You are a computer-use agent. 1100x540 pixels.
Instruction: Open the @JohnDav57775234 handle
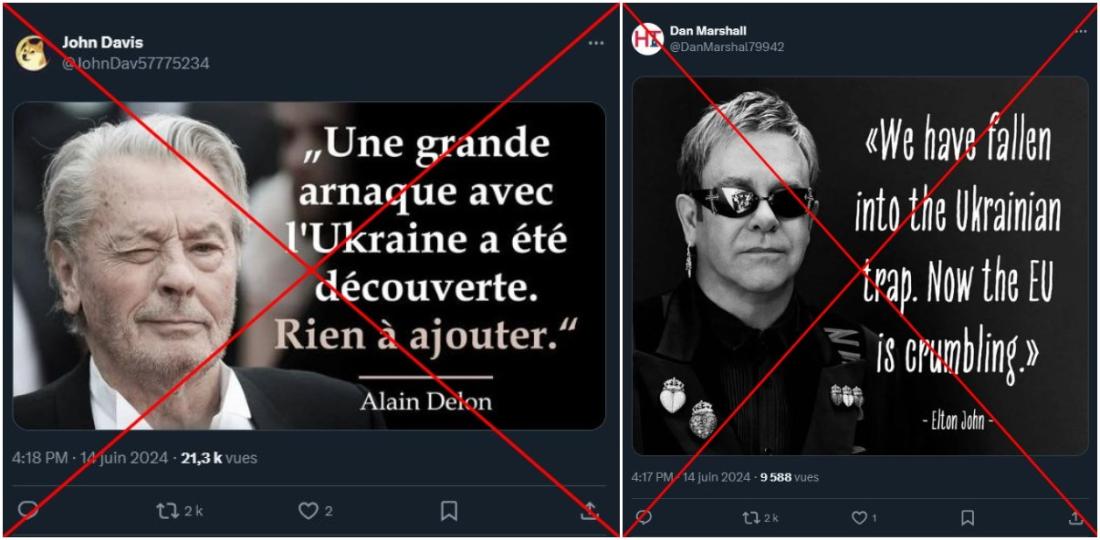coord(135,63)
